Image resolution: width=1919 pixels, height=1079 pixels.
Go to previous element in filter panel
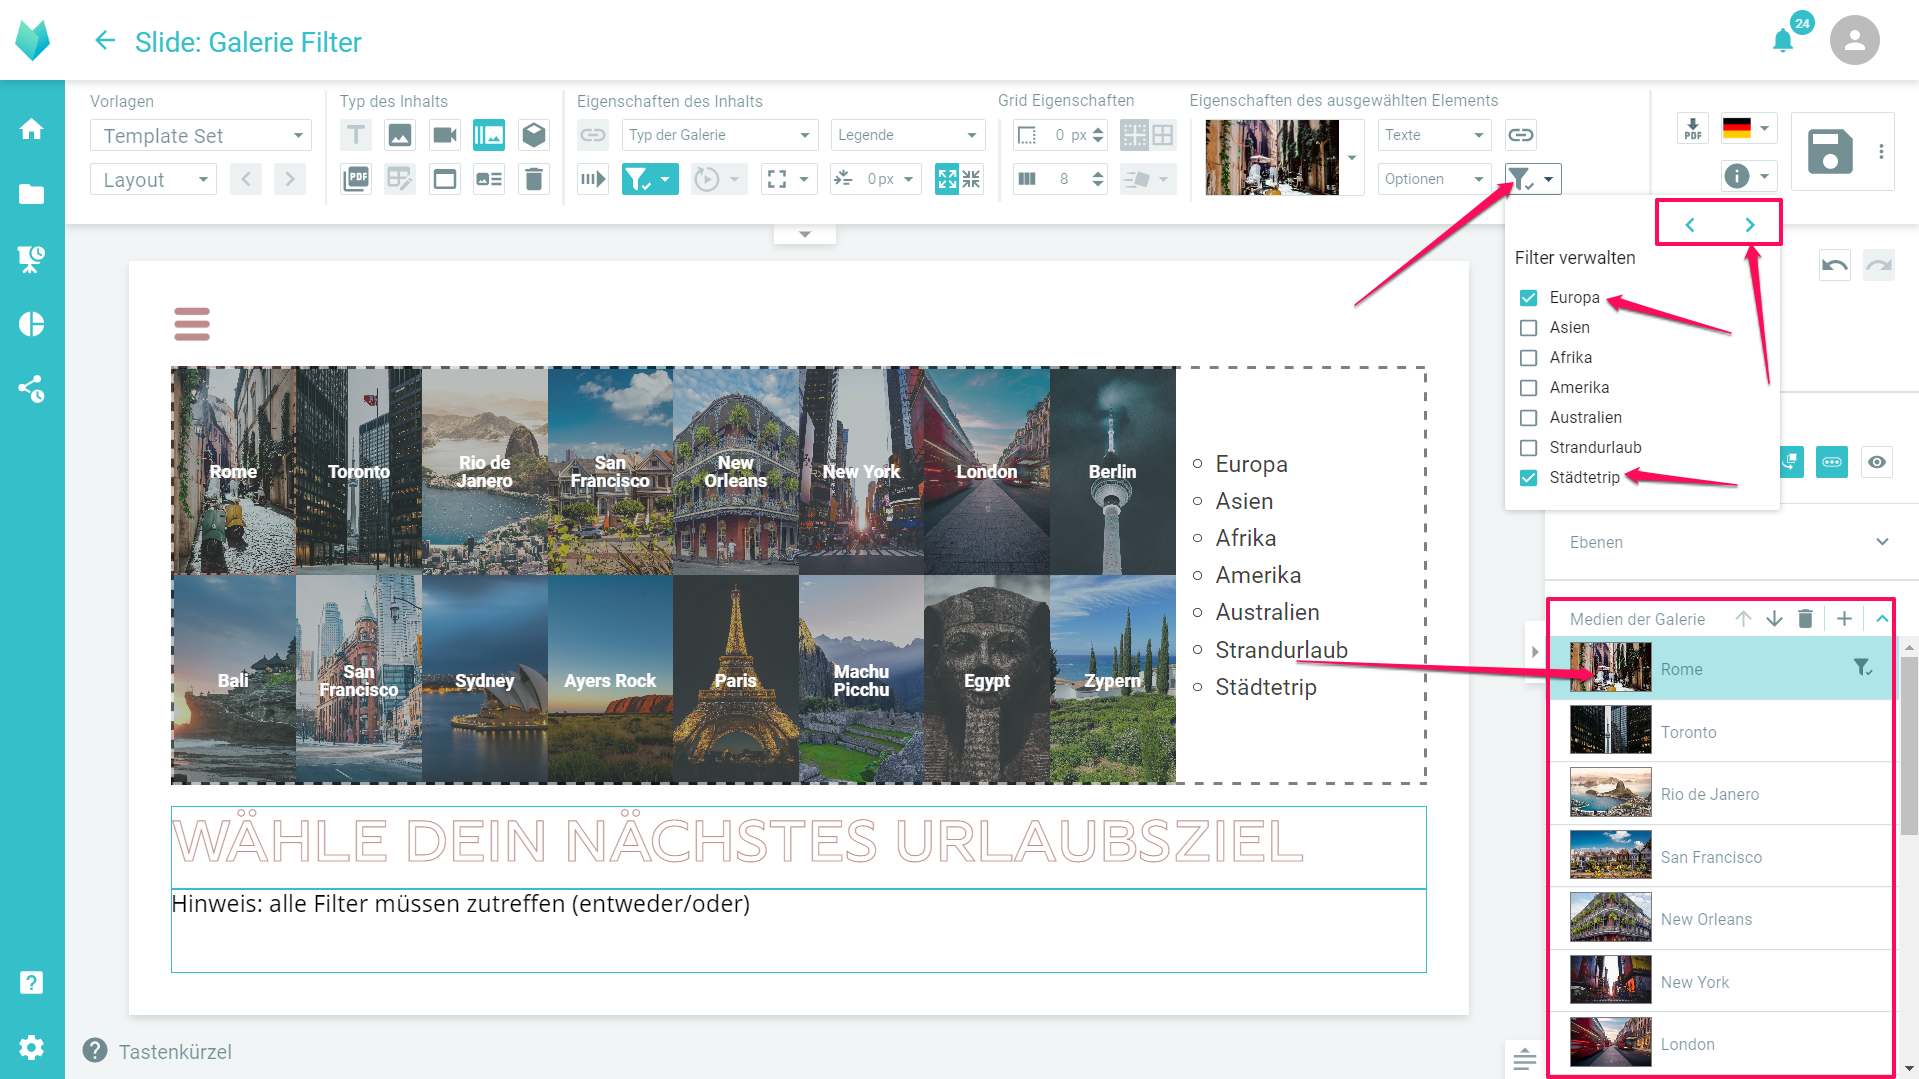click(x=1690, y=225)
